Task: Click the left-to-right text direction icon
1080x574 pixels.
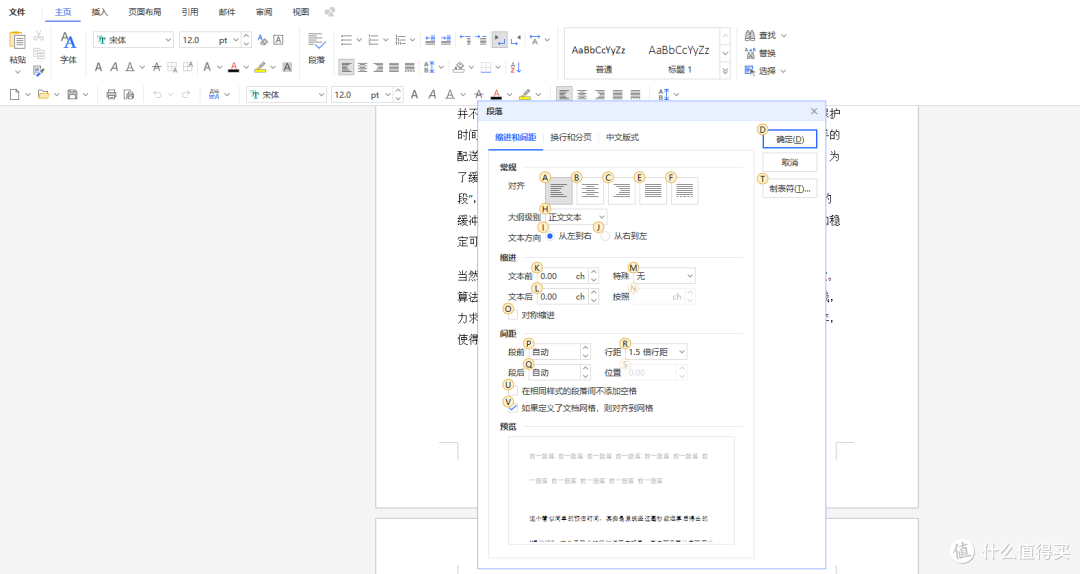Action: tap(499, 40)
